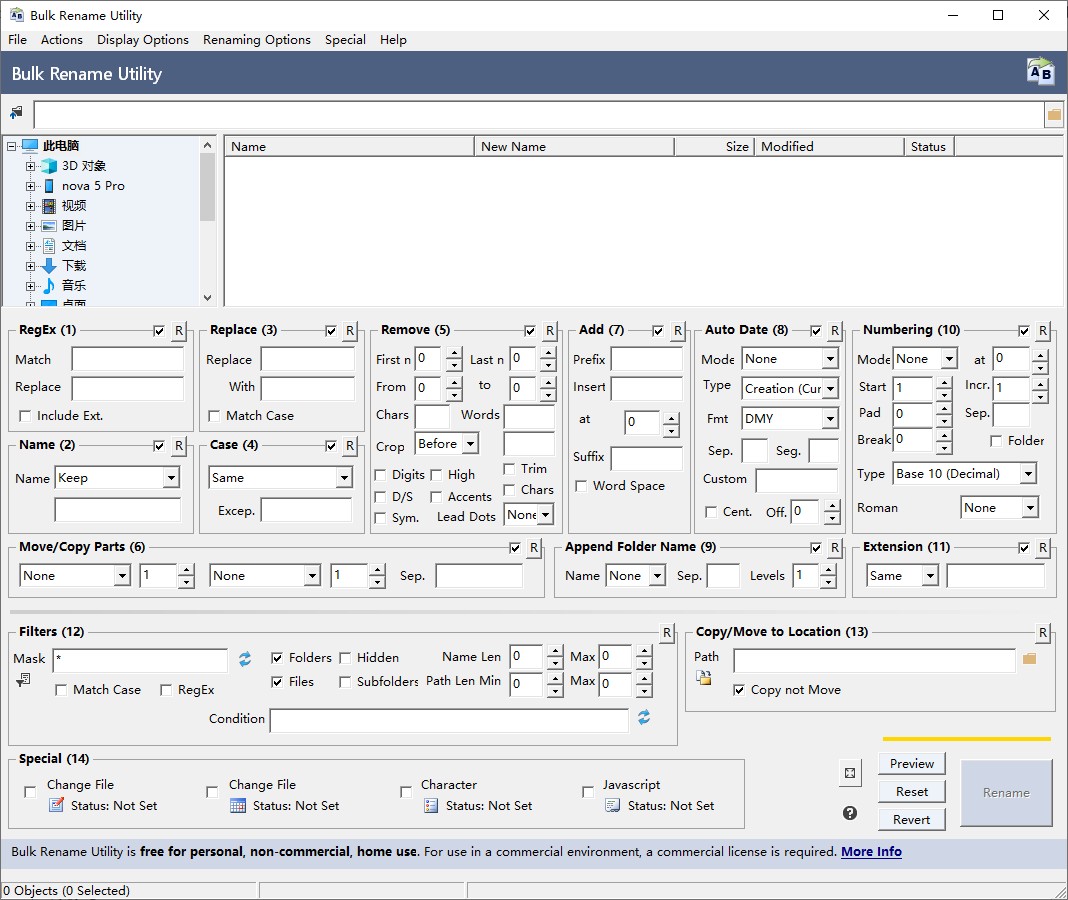Expand the nova 5 Pro tree node
Screen dimensions: 1068x900
pyautogui.click(x=30, y=186)
